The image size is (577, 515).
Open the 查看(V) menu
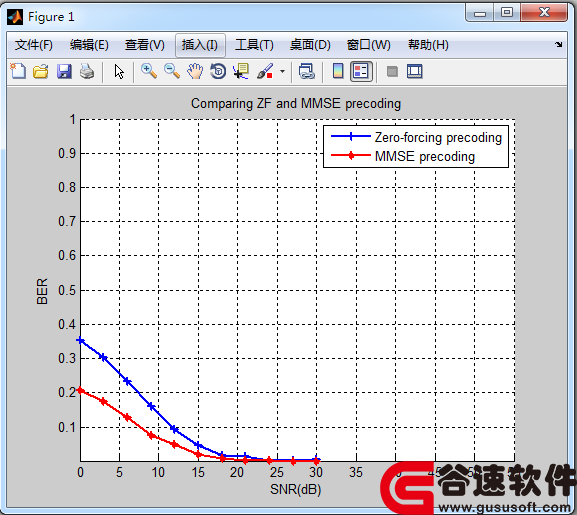145,45
